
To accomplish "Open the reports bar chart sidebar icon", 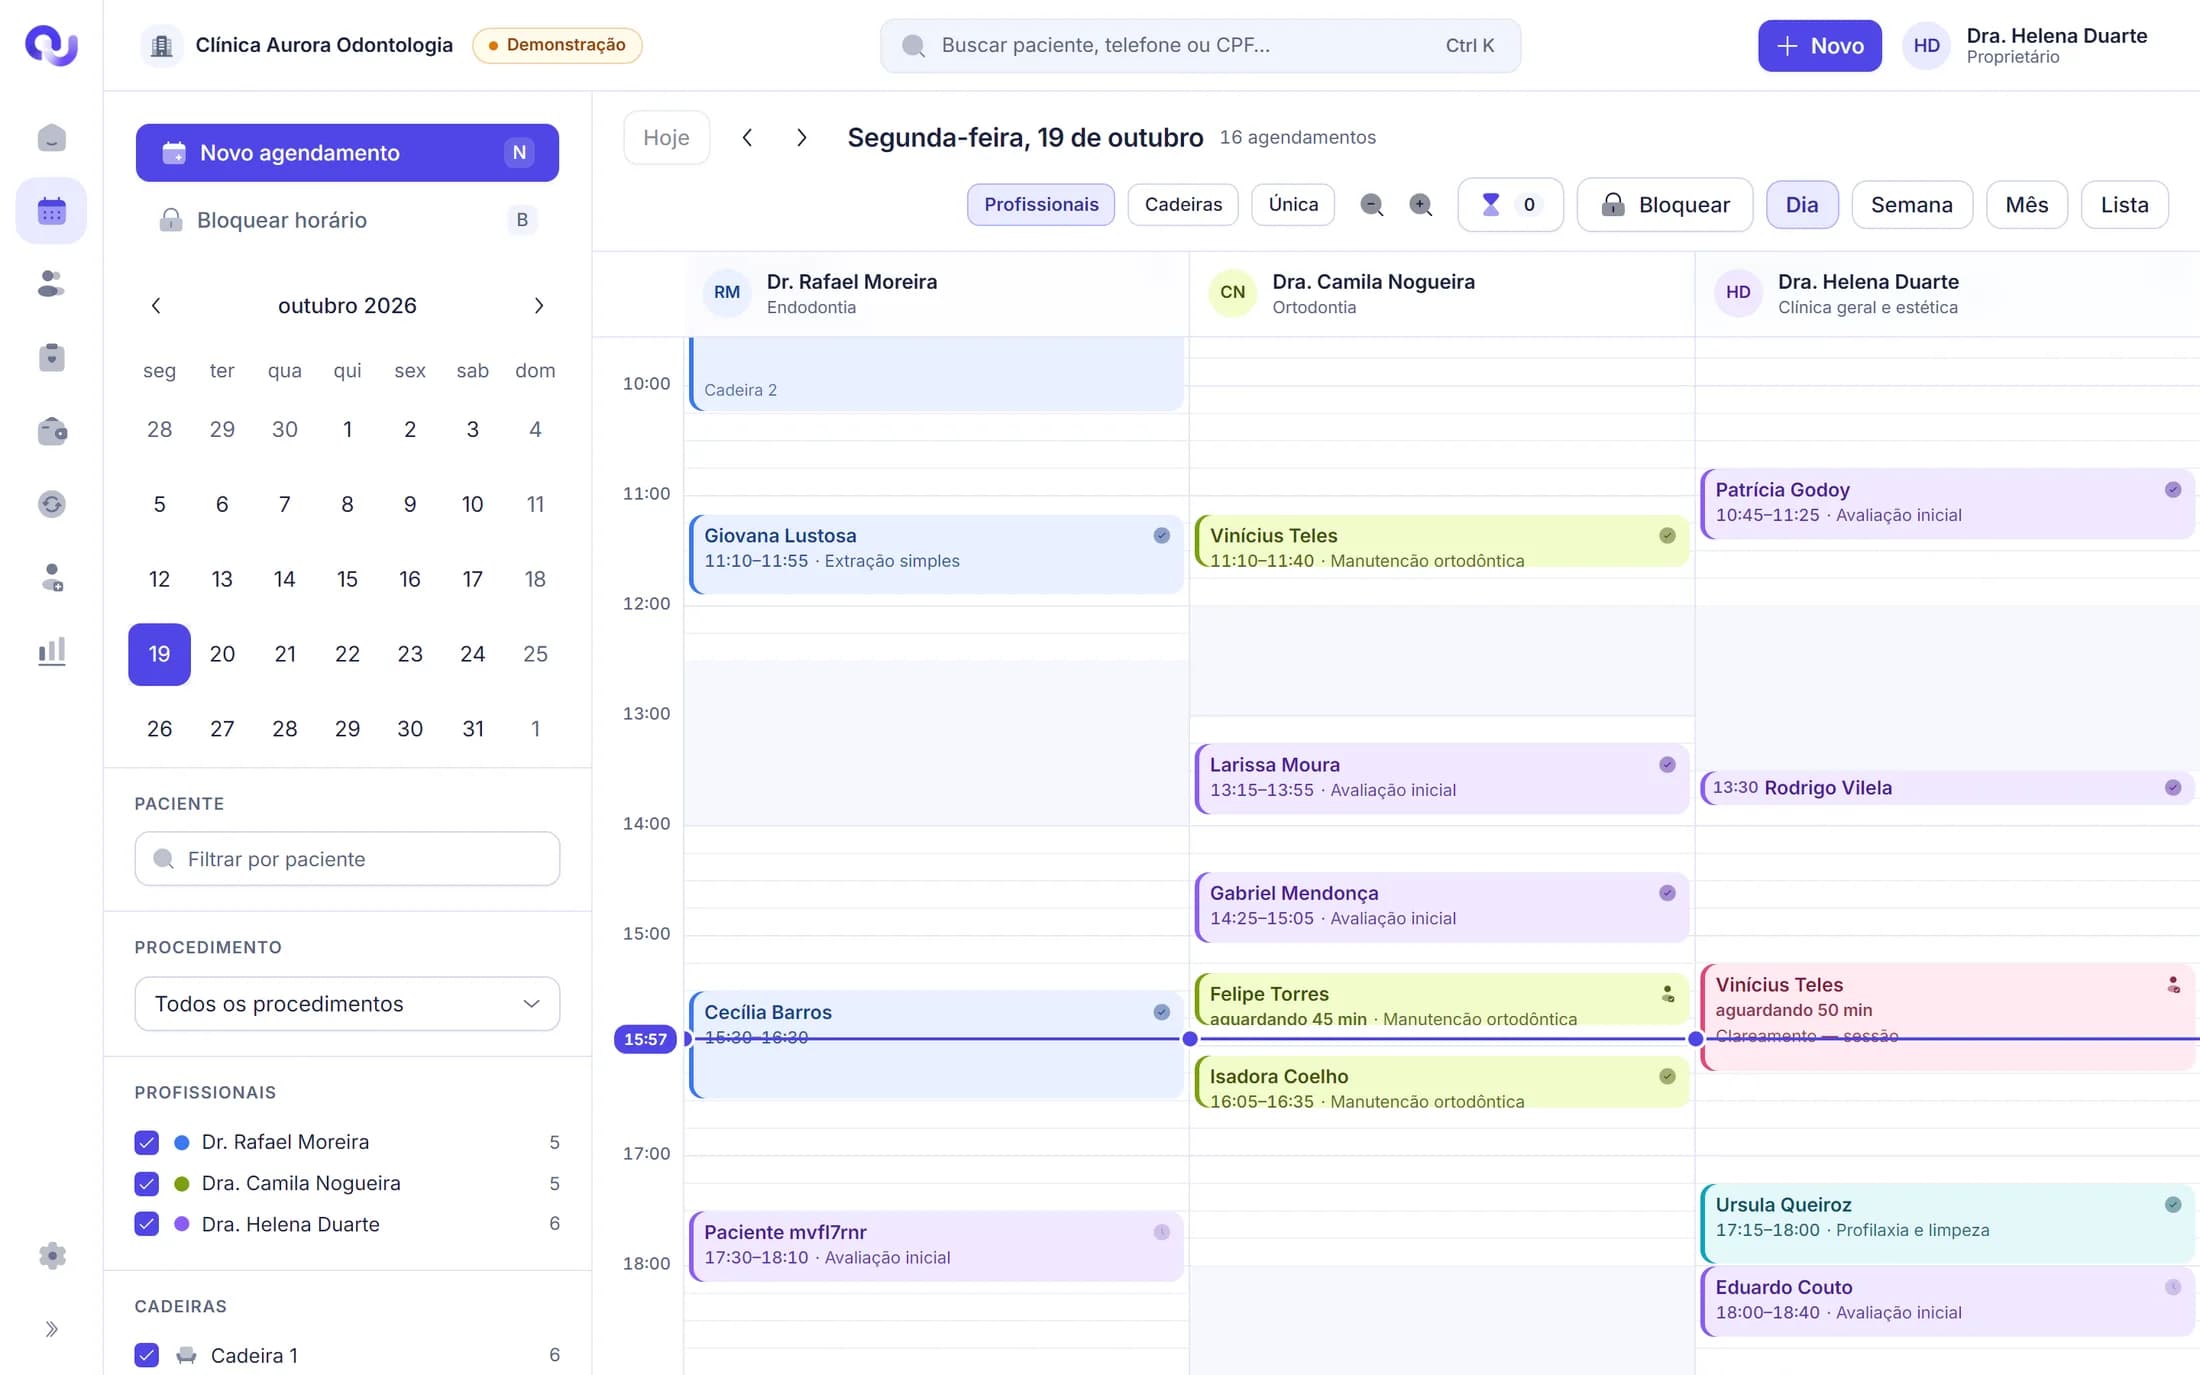I will coord(51,651).
